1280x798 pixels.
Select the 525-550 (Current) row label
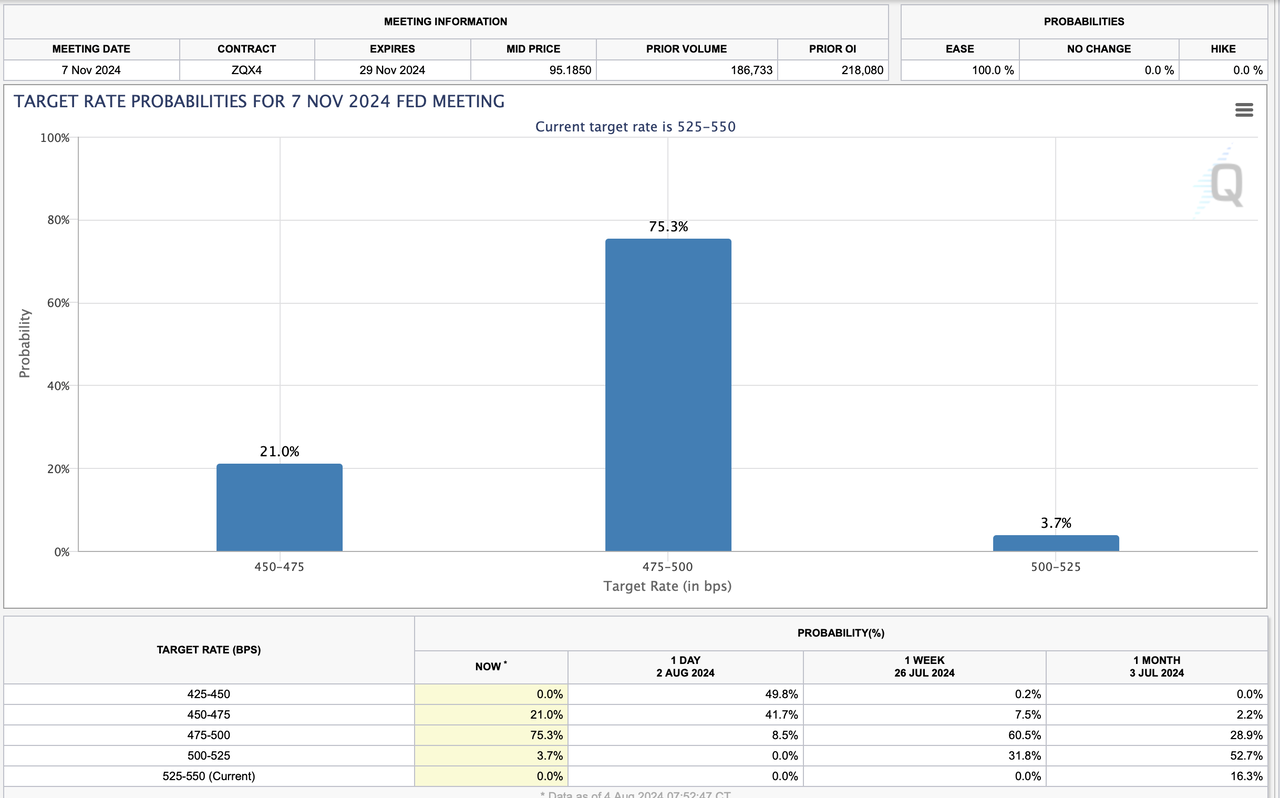(x=209, y=776)
